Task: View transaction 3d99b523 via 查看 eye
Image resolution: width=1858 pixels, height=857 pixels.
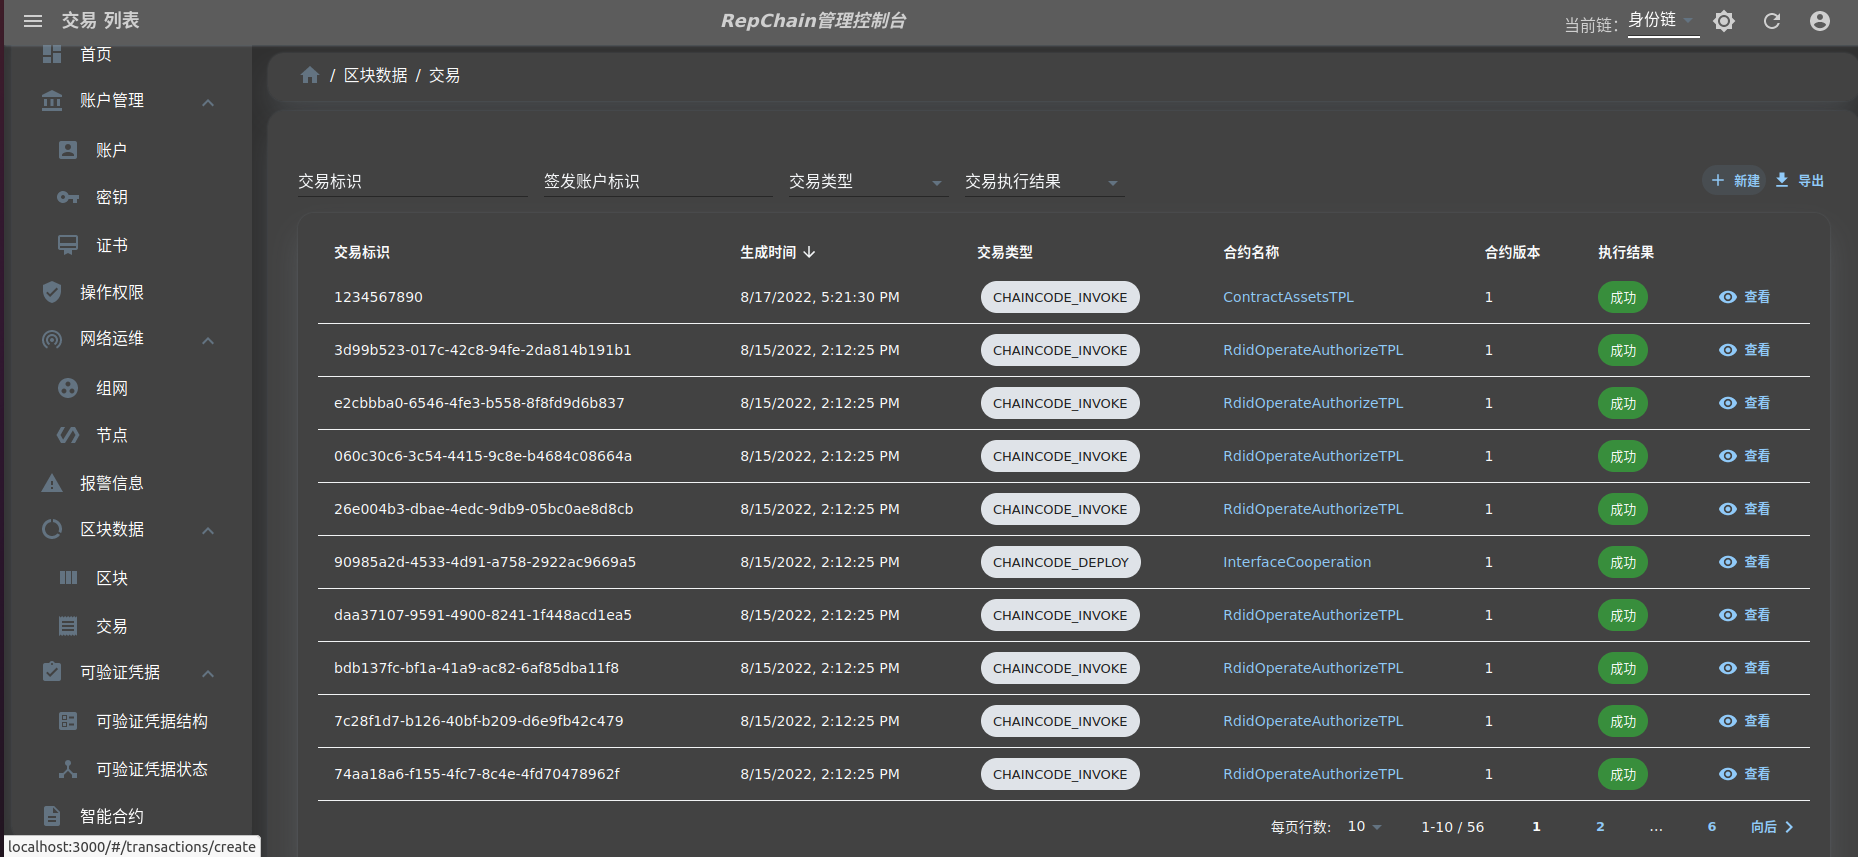Action: 1744,350
